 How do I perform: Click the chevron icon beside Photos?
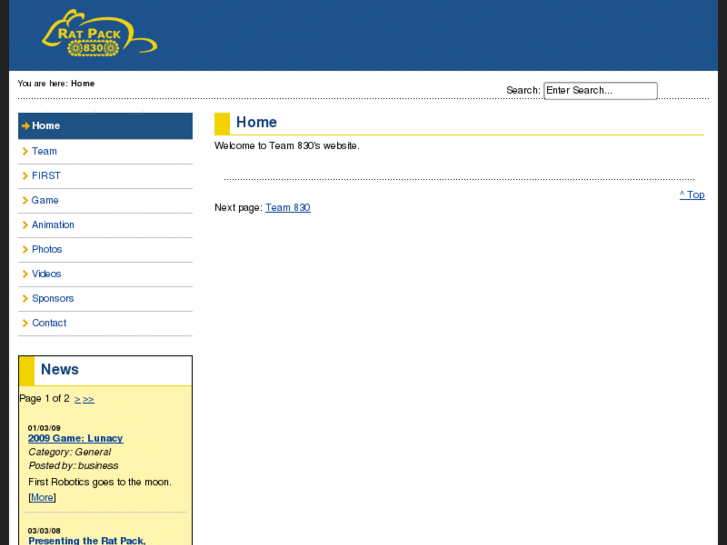point(26,250)
